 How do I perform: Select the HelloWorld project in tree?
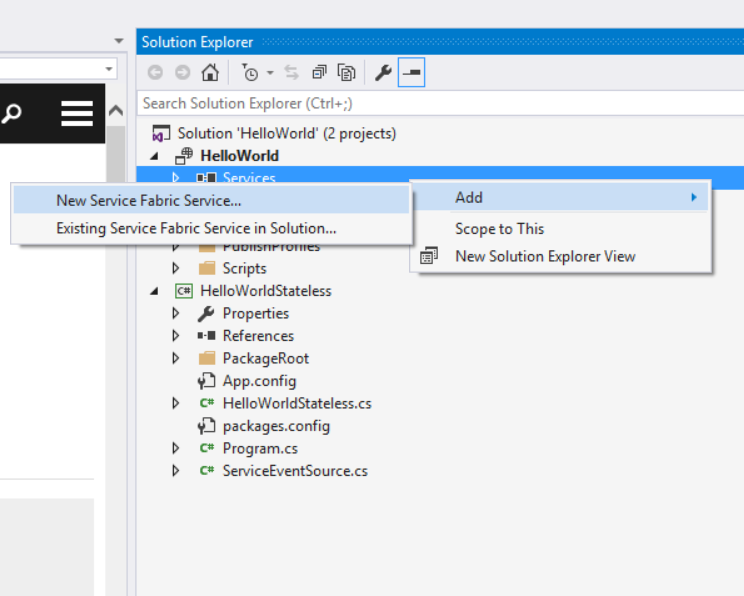[240, 156]
